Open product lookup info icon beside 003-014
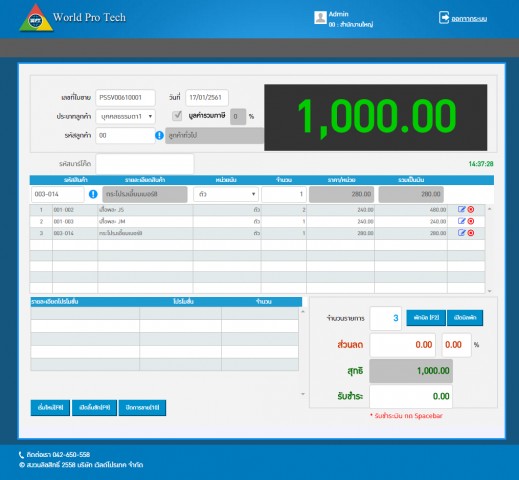Image resolution: width=519 pixels, height=480 pixels. 93,194
